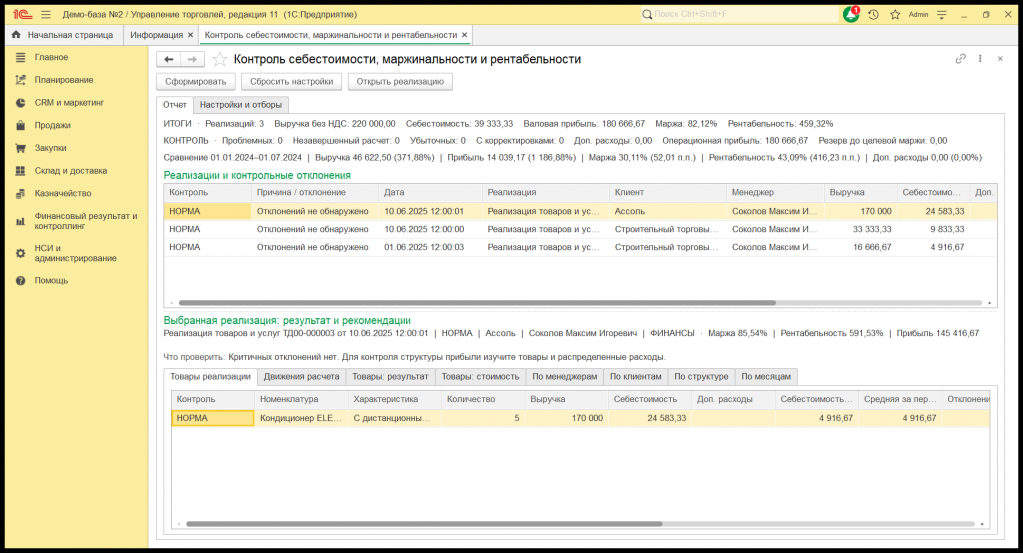Open the Главное section icon
Screen dimensions: 1023x553
[x=21, y=57]
